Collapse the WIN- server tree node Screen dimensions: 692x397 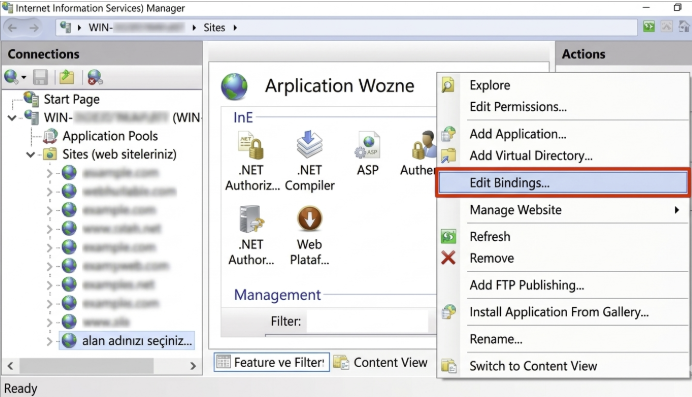(x=12, y=118)
